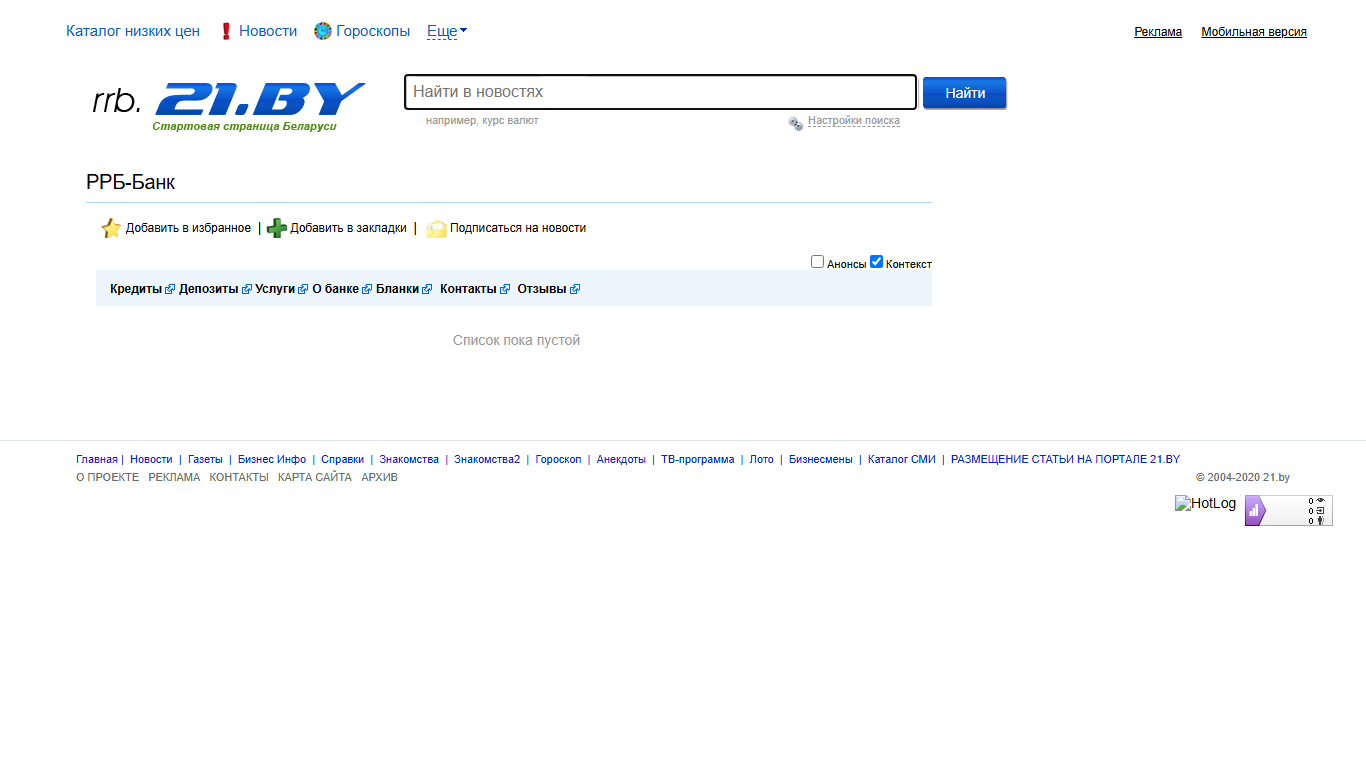The width and height of the screenshot is (1366, 768).
Task: Open the Бланки section
Action: point(397,289)
